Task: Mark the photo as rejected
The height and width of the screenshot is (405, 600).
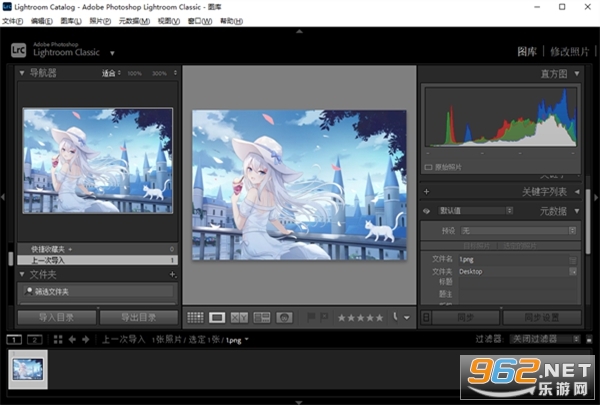Action: coord(324,317)
